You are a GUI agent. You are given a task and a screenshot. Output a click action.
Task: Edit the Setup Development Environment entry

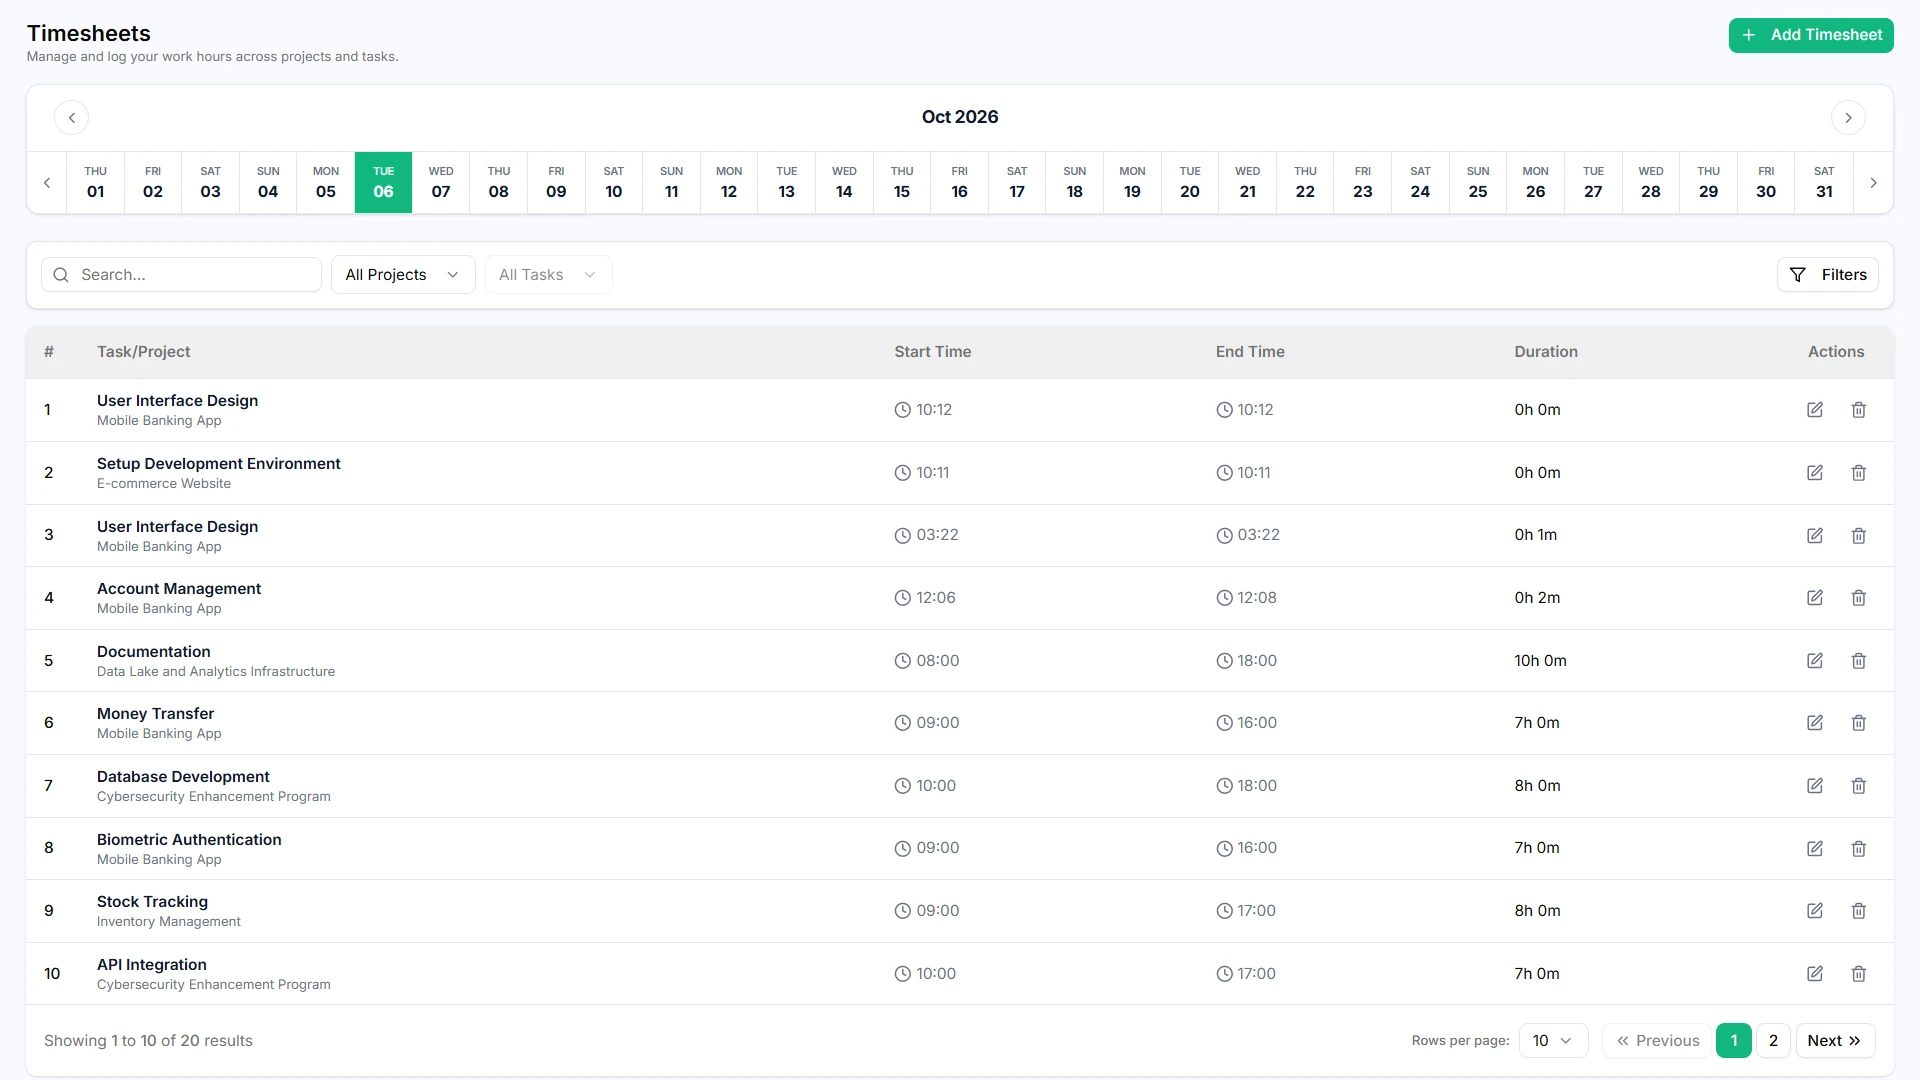1815,473
